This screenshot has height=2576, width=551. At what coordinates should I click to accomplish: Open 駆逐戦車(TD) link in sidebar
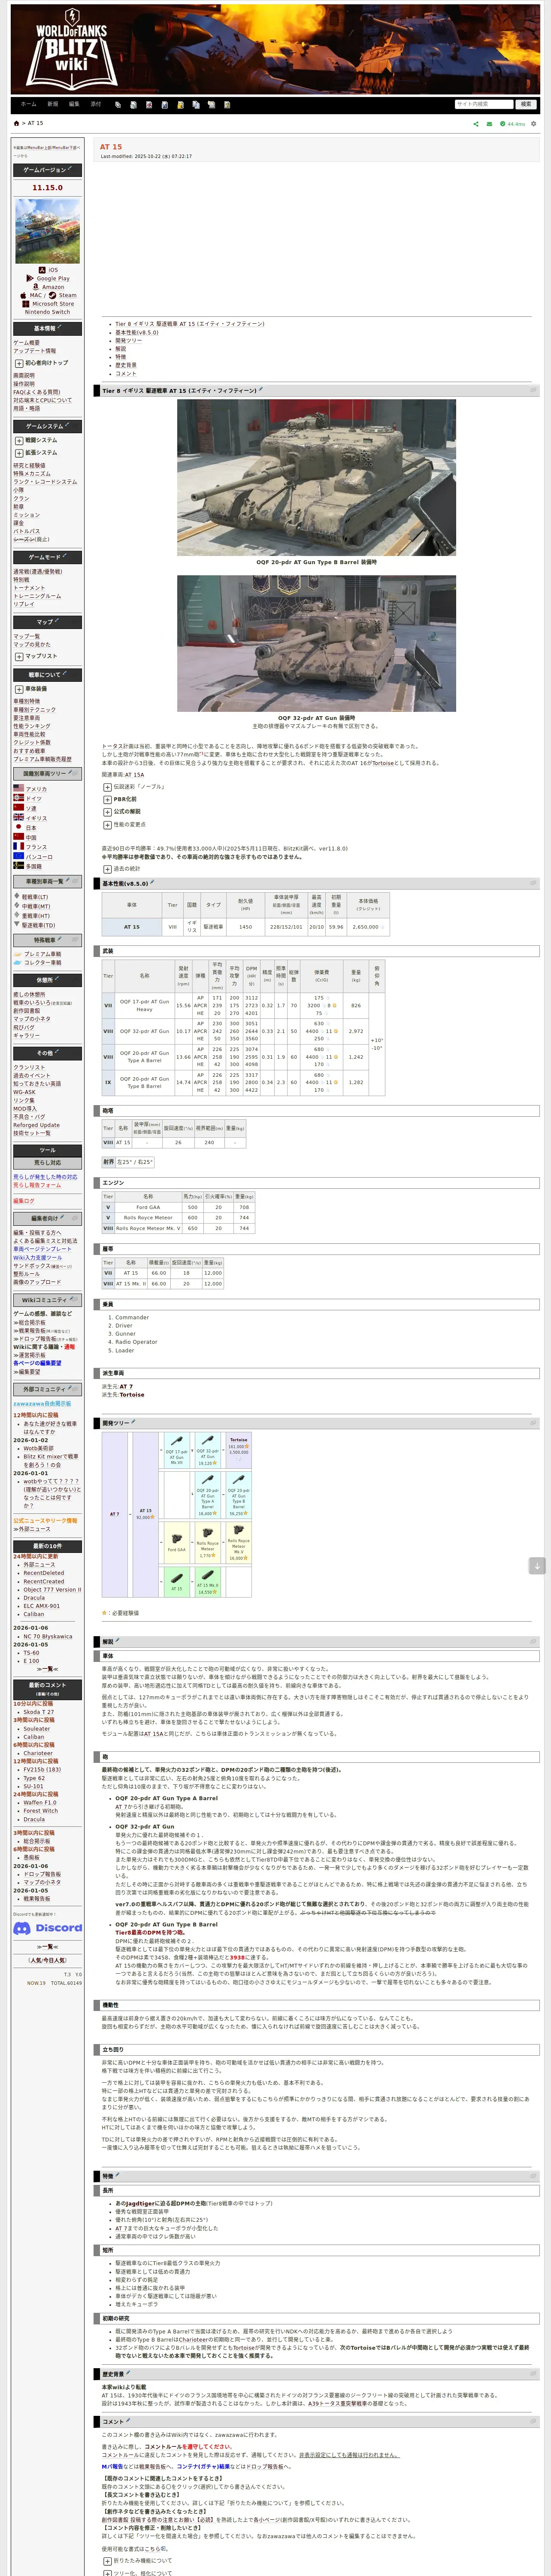pyautogui.click(x=38, y=925)
